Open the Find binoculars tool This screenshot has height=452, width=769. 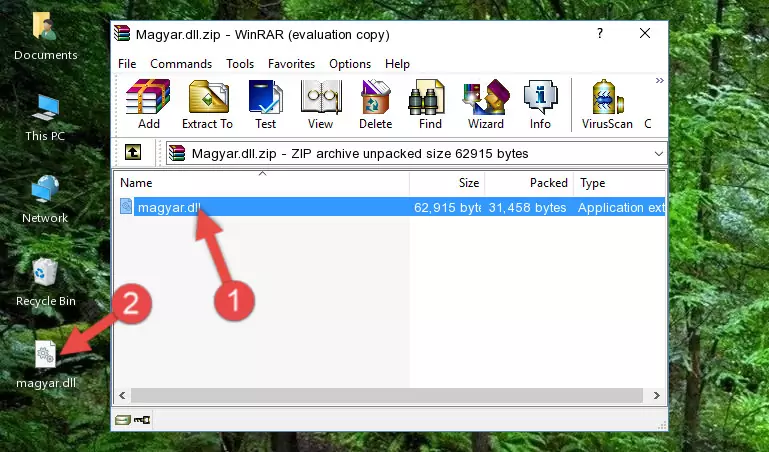(430, 104)
